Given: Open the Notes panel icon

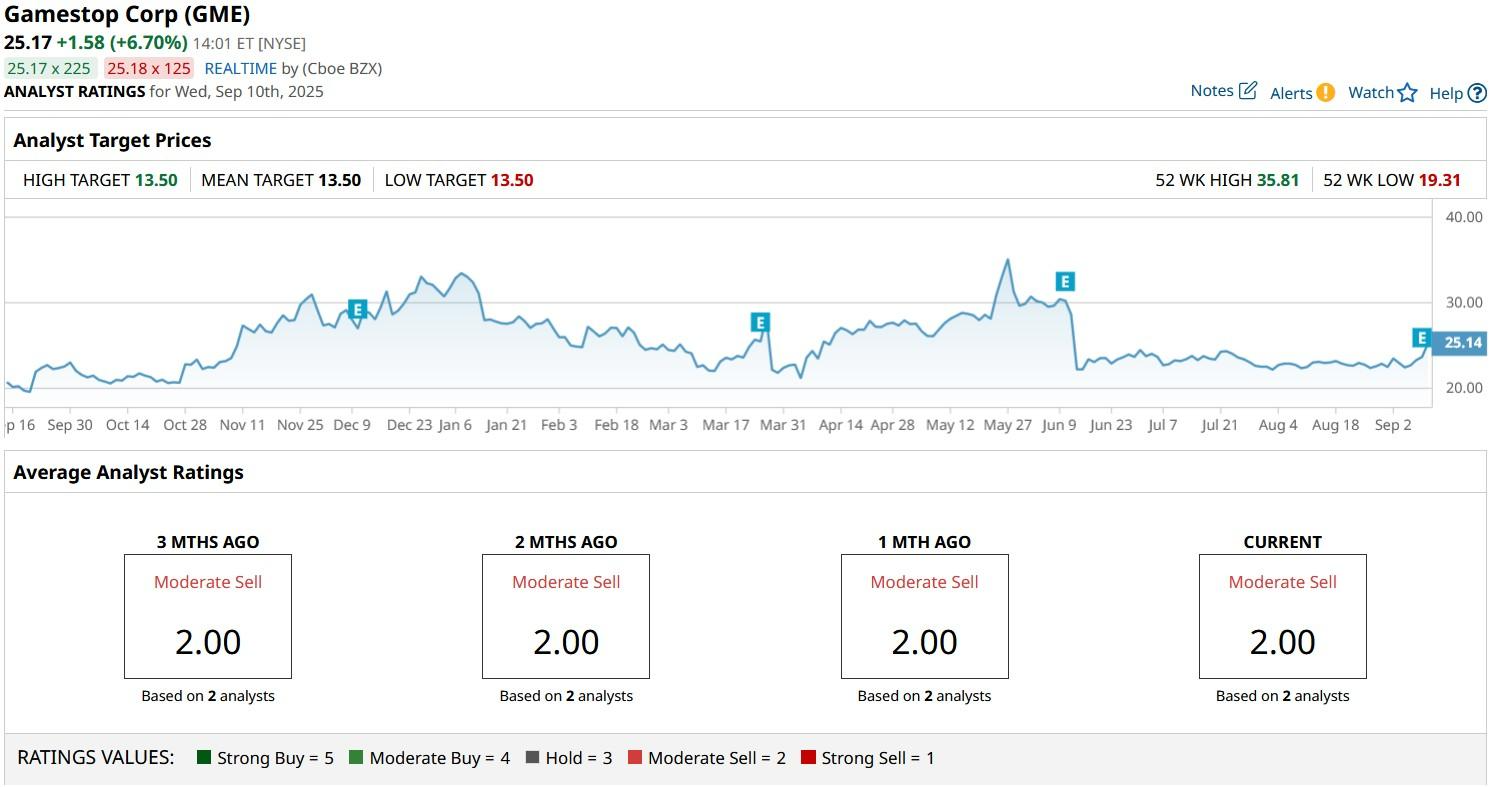Looking at the screenshot, I should (x=1248, y=89).
